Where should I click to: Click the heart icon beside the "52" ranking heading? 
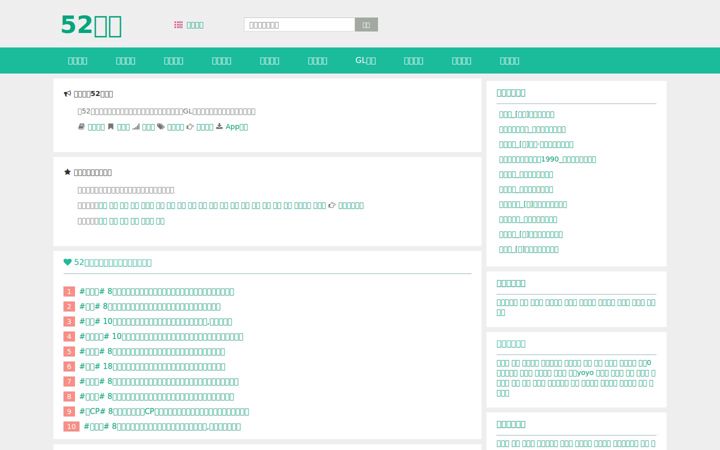[x=68, y=262]
